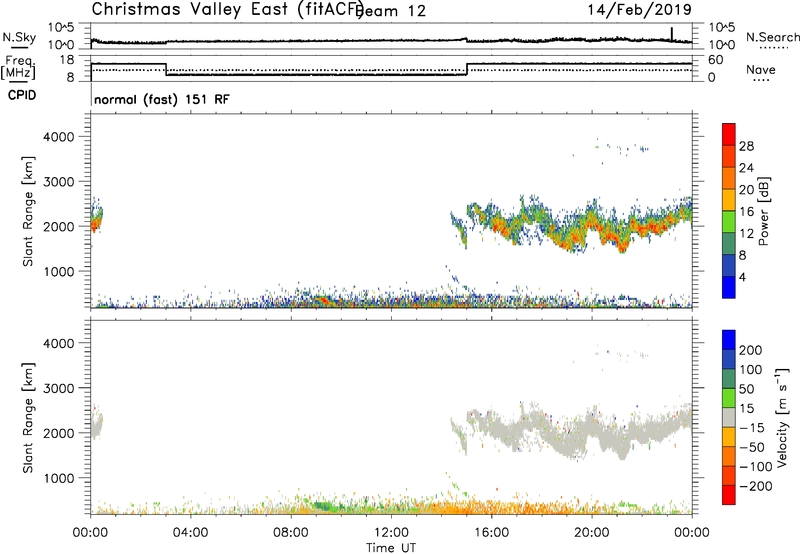The height and width of the screenshot is (554, 800).
Task: Click the "Velocity [m s-1]" colorbar title
Action: (x=782, y=417)
